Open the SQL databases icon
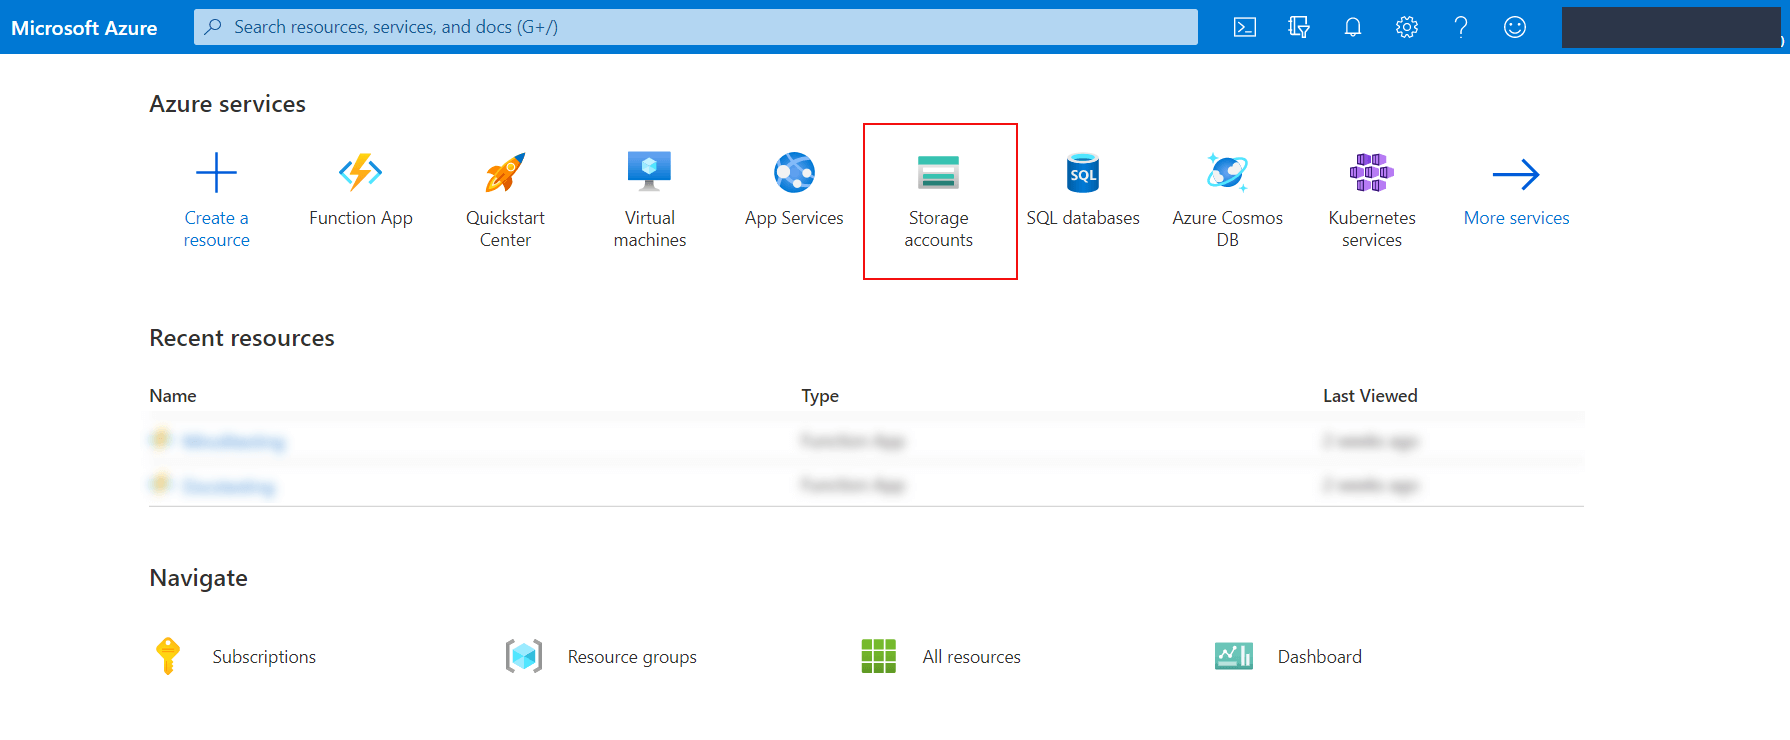 [1083, 173]
